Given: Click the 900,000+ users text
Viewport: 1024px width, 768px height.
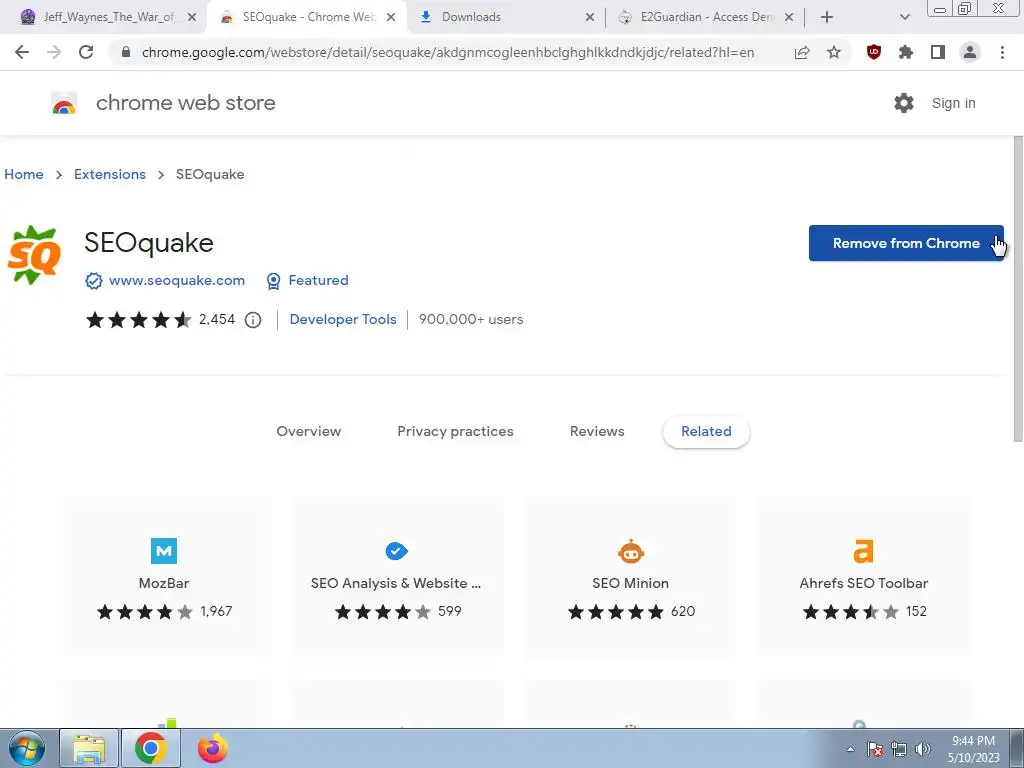Looking at the screenshot, I should 471,320.
